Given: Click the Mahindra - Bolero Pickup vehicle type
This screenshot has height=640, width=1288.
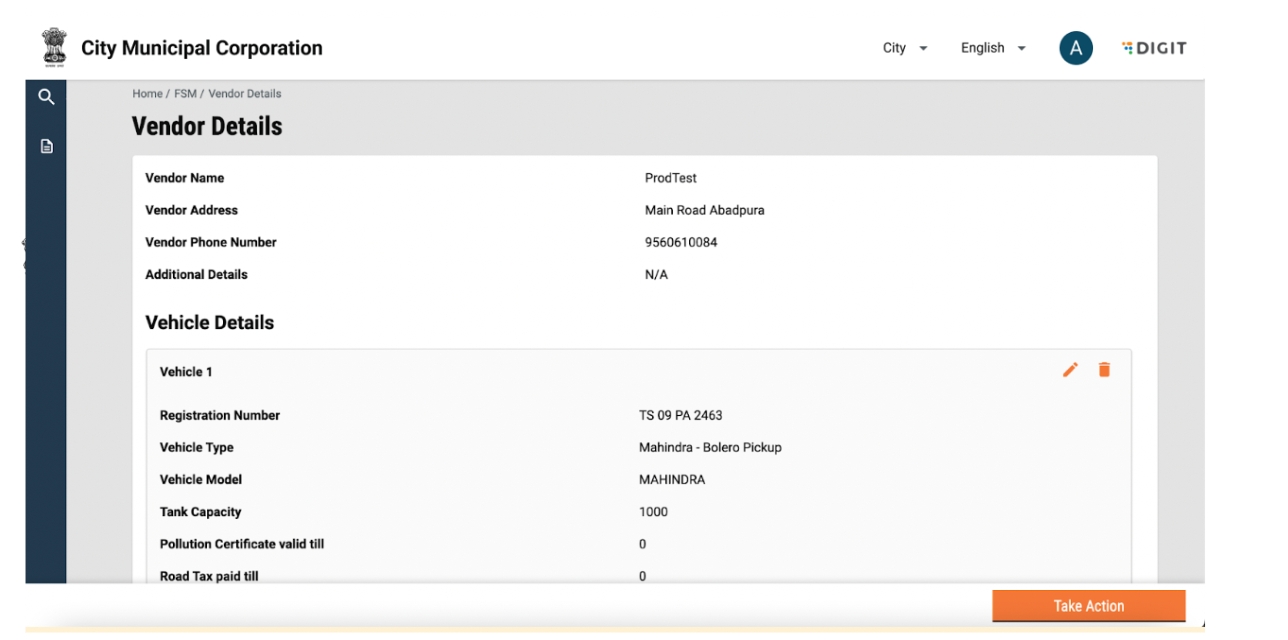Looking at the screenshot, I should pyautogui.click(x=710, y=448).
